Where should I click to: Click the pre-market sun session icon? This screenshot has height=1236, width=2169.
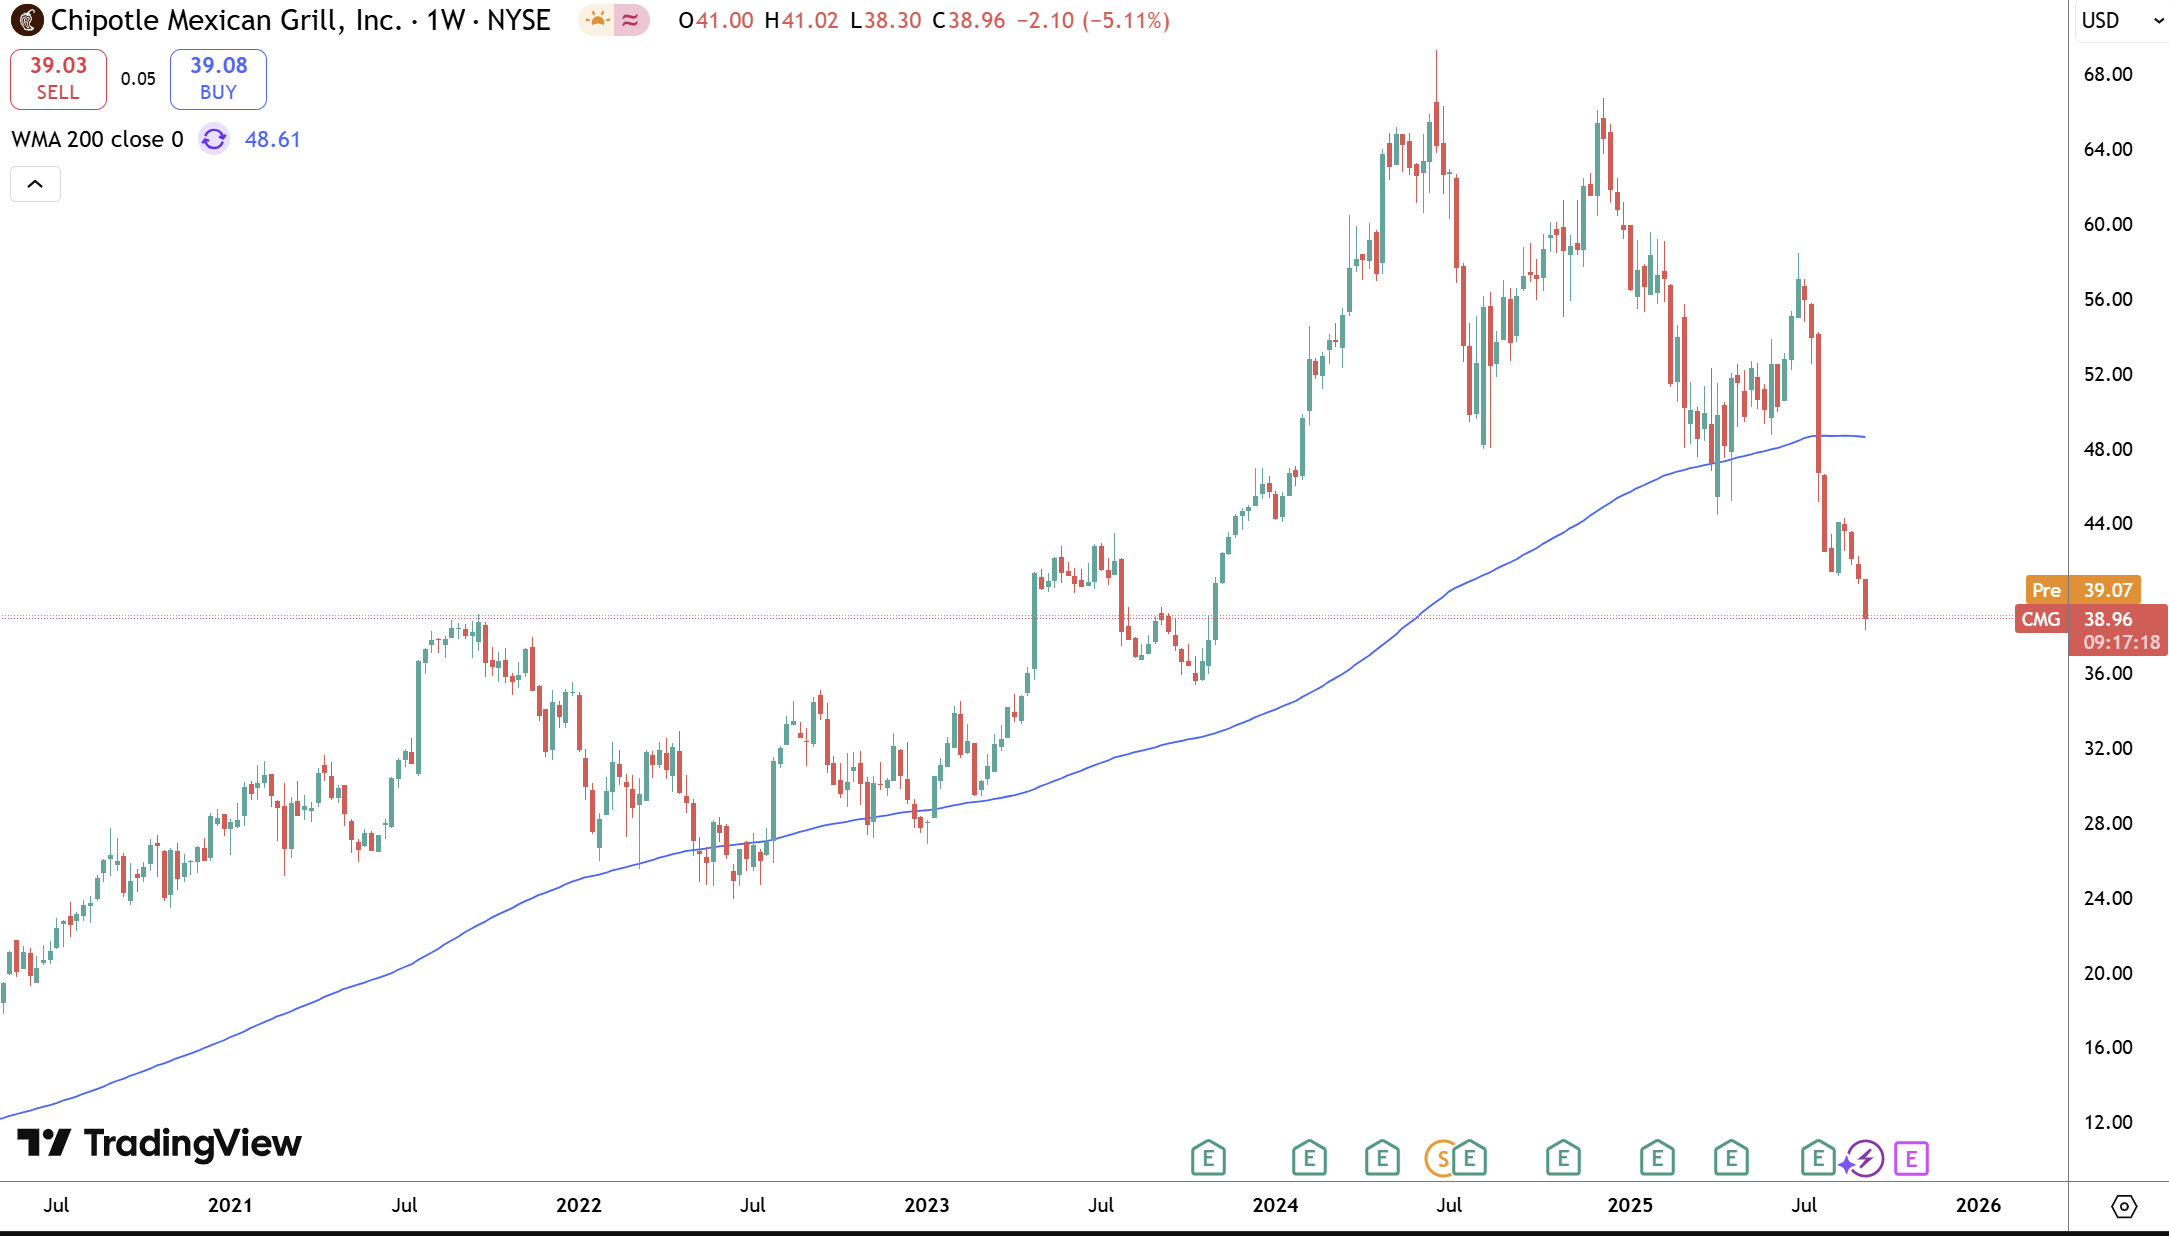597,20
